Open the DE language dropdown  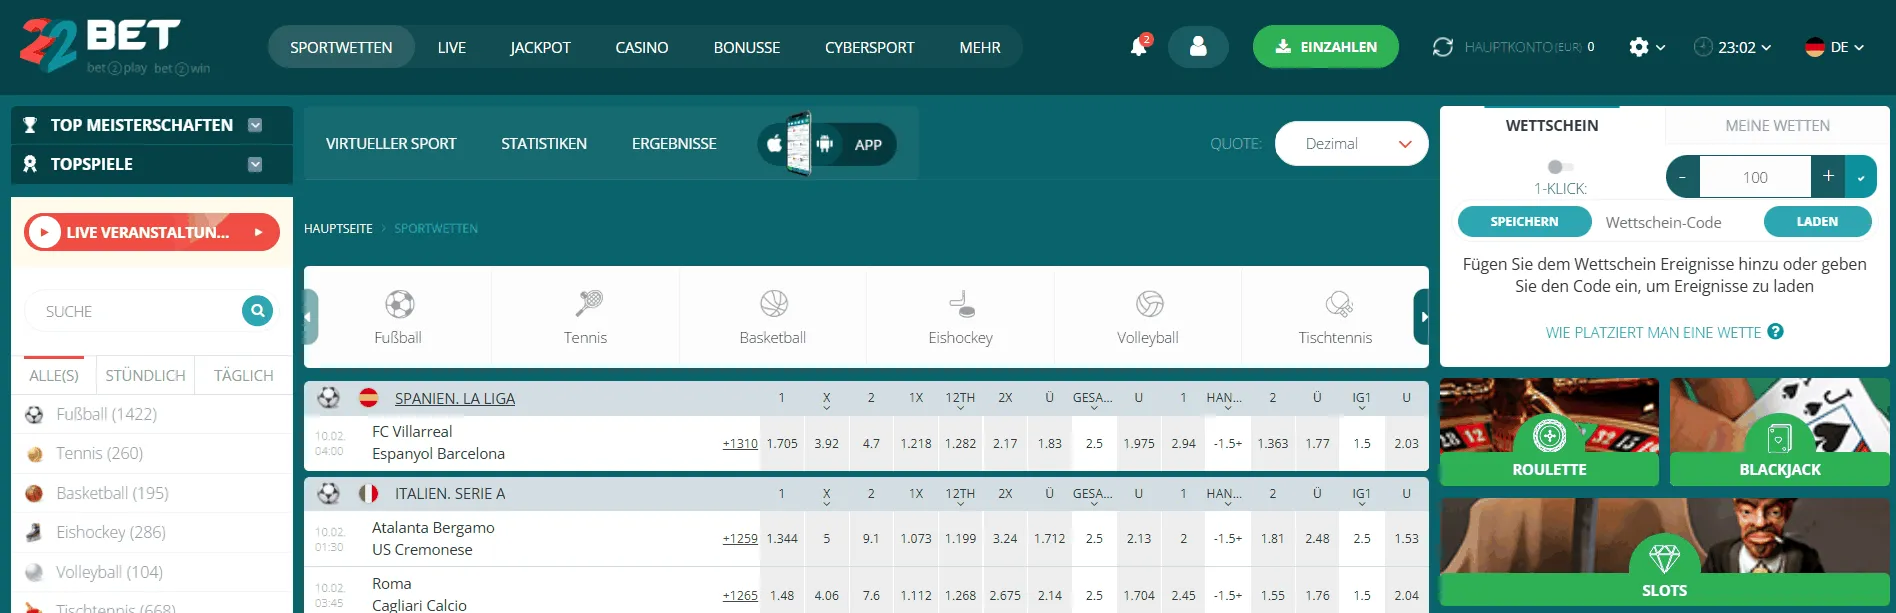coord(1835,47)
